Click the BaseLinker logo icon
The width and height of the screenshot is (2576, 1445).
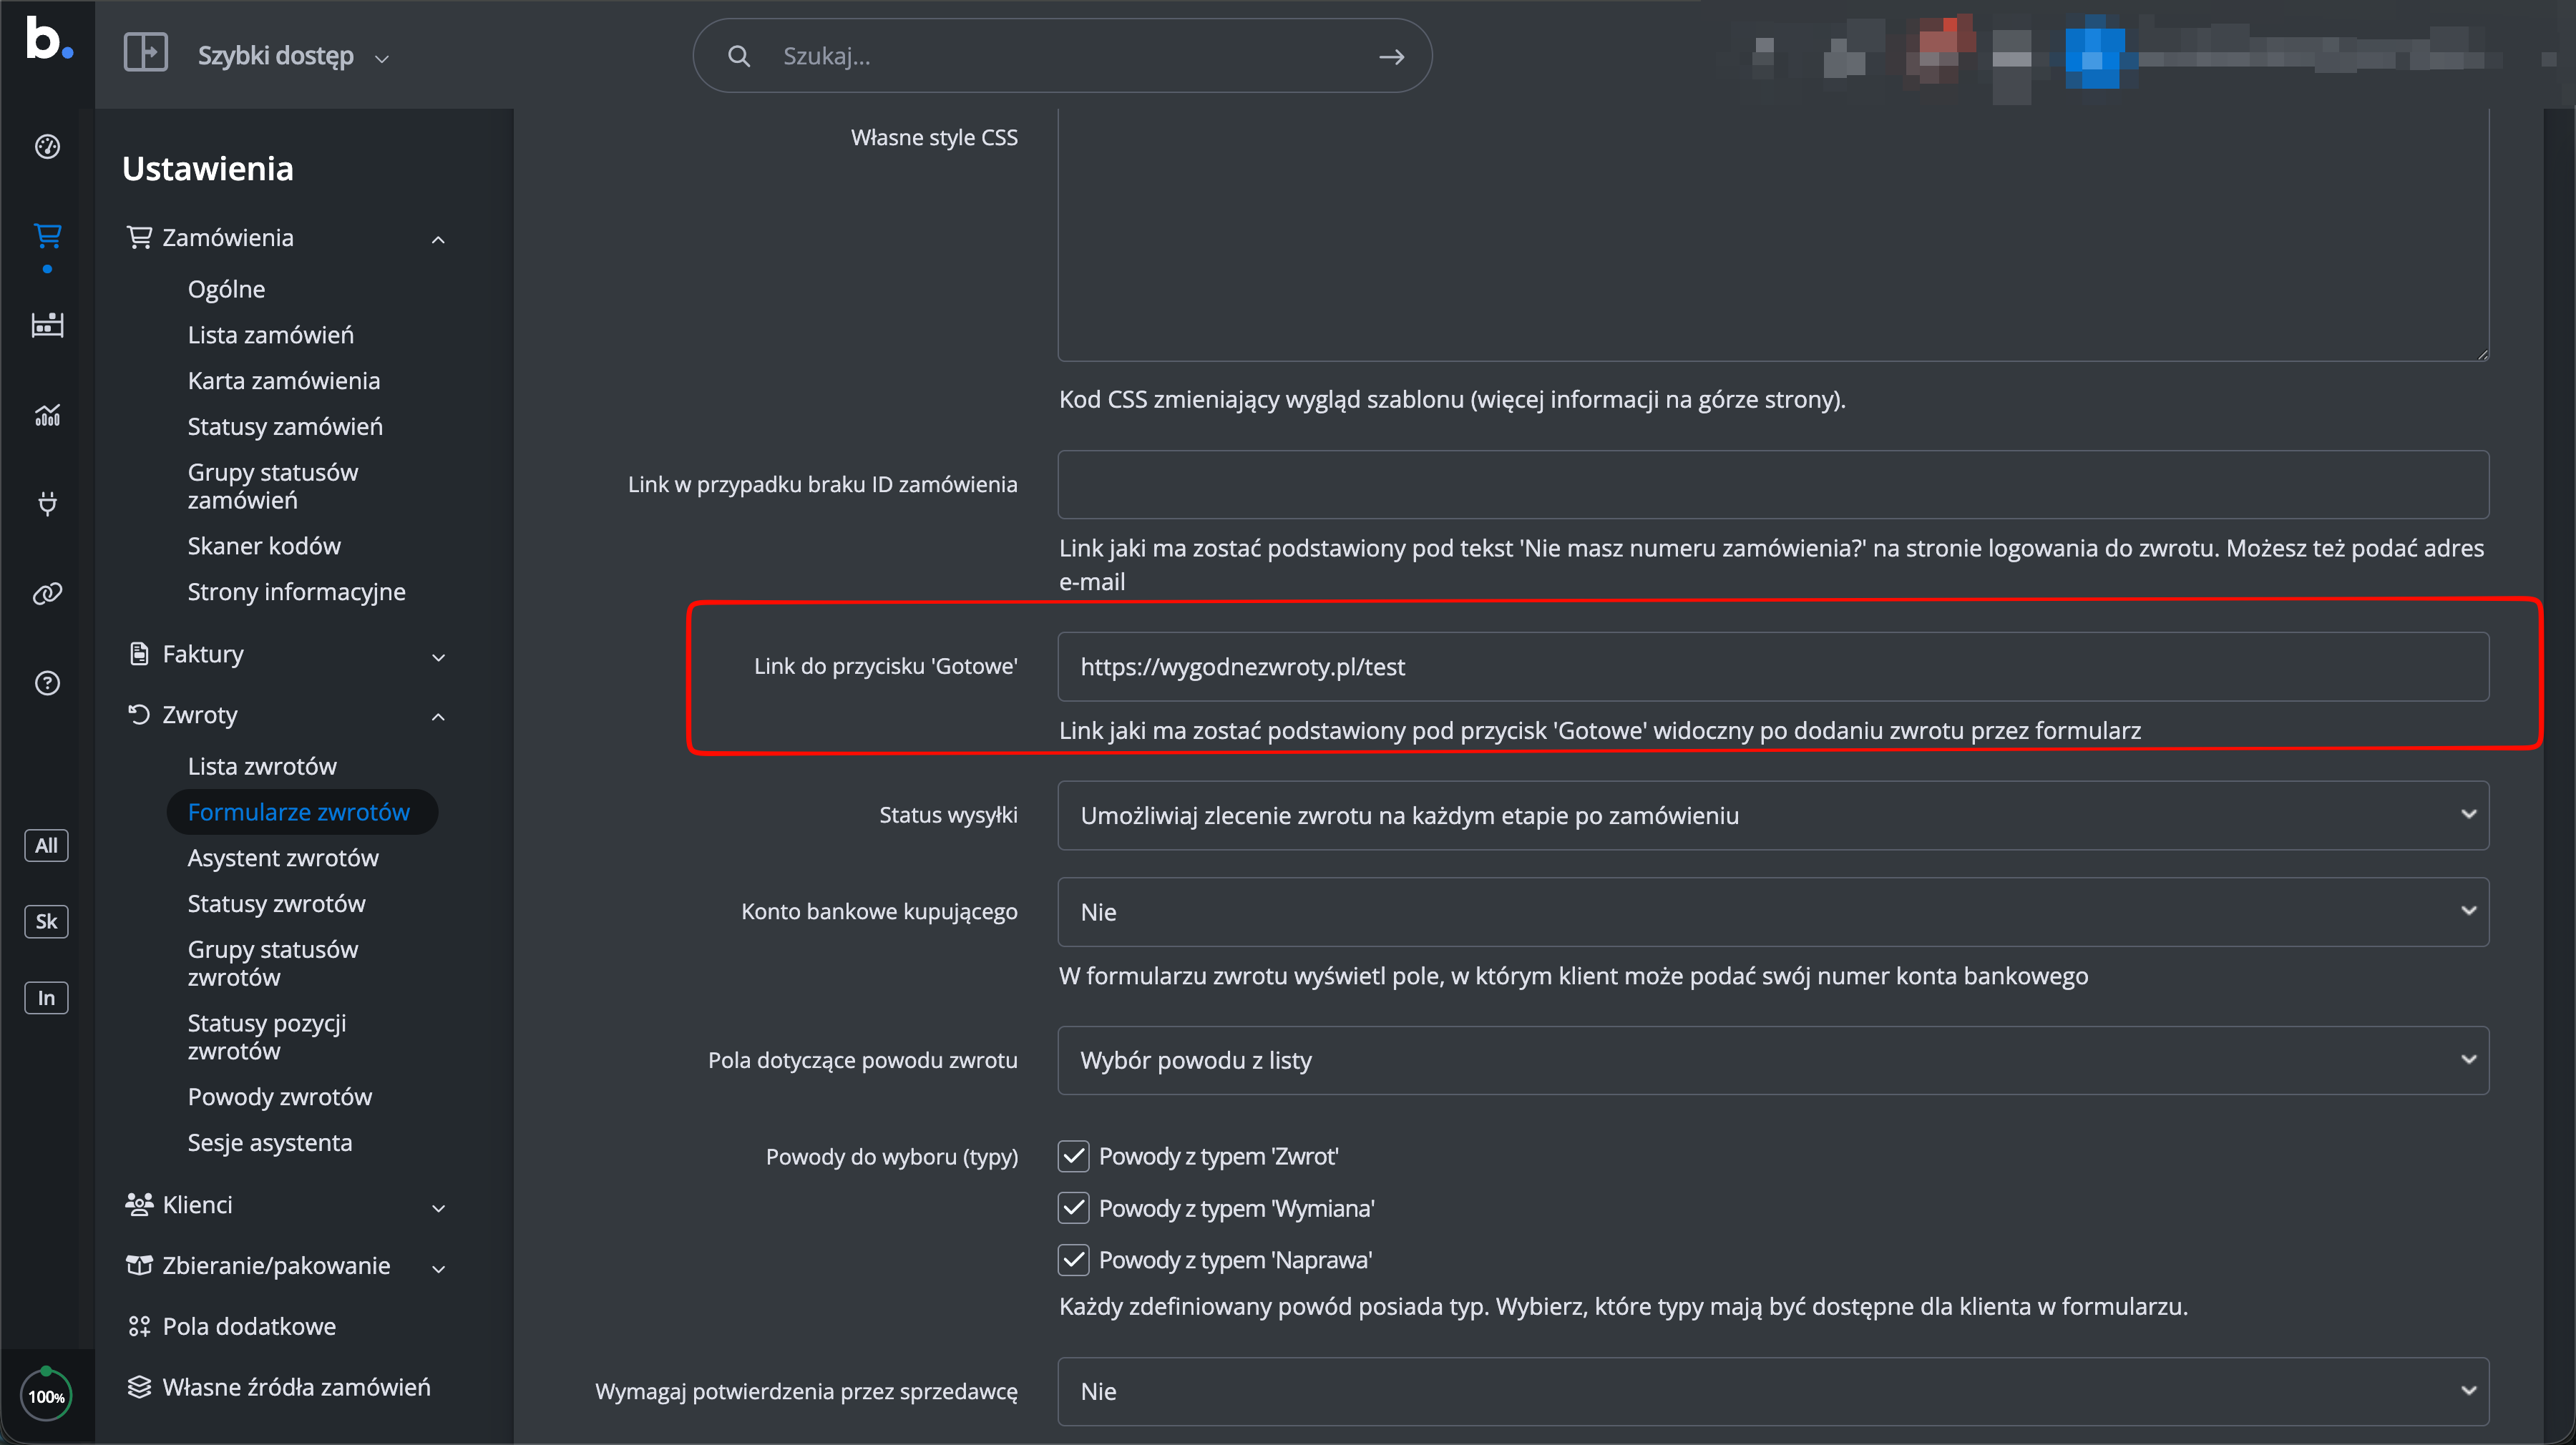(x=48, y=39)
